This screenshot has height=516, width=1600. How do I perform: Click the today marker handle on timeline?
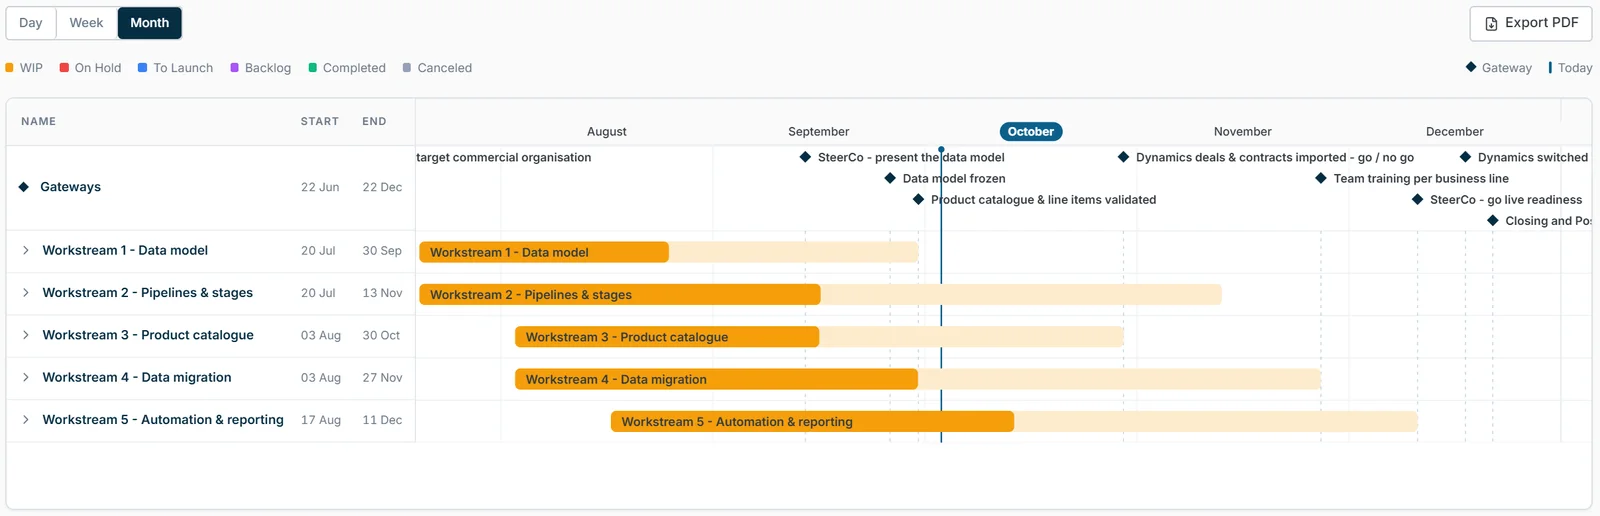coord(941,150)
